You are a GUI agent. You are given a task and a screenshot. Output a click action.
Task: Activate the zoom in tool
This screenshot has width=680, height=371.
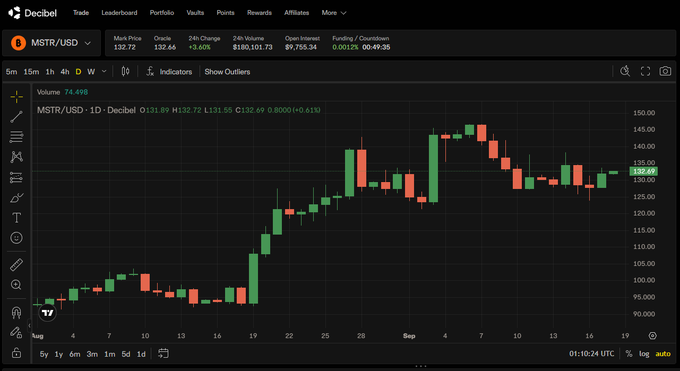coord(16,285)
